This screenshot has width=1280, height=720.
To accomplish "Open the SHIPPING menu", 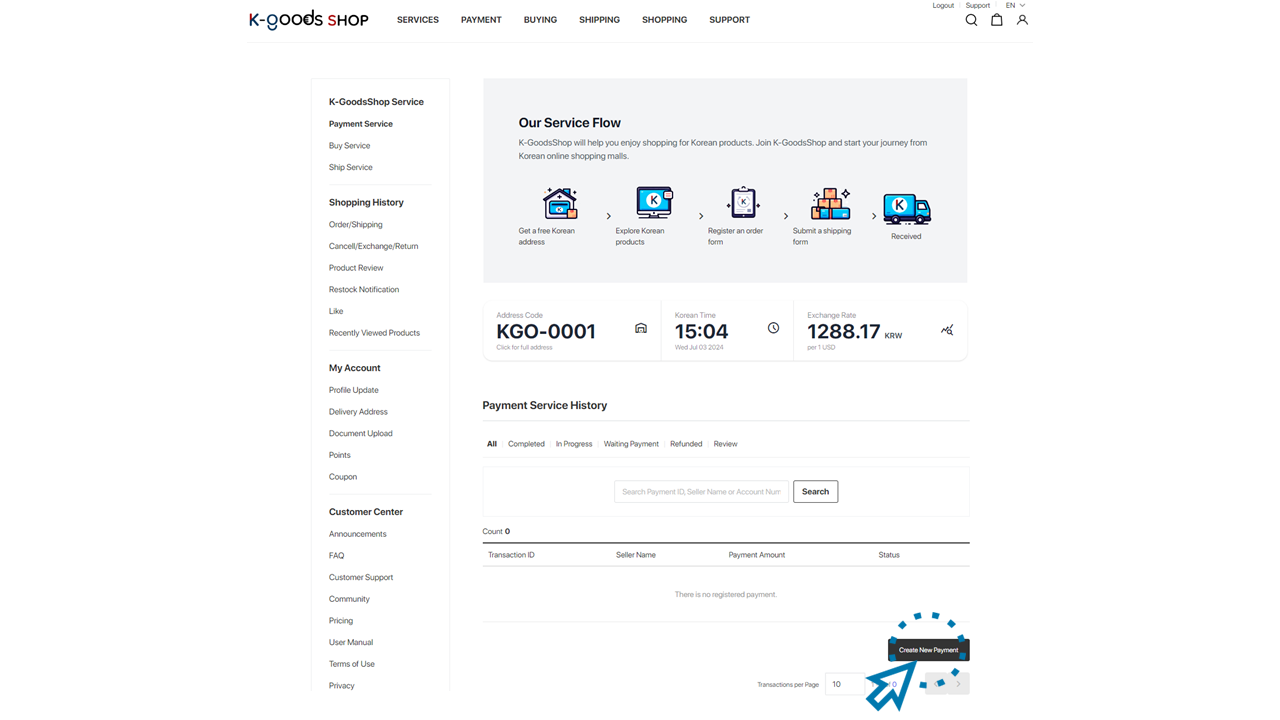I will [599, 20].
